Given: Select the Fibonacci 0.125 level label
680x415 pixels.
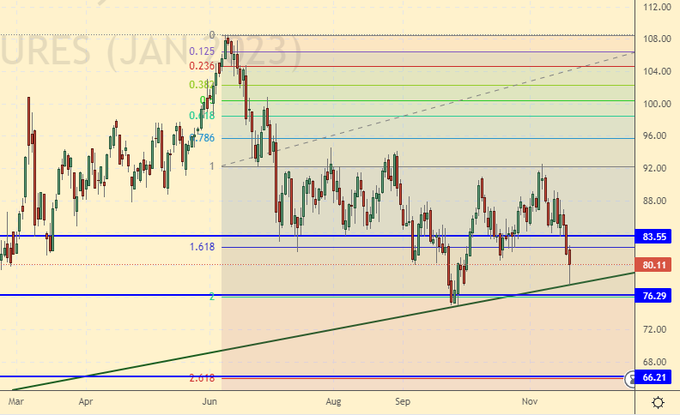Looking at the screenshot, I should click(202, 51).
